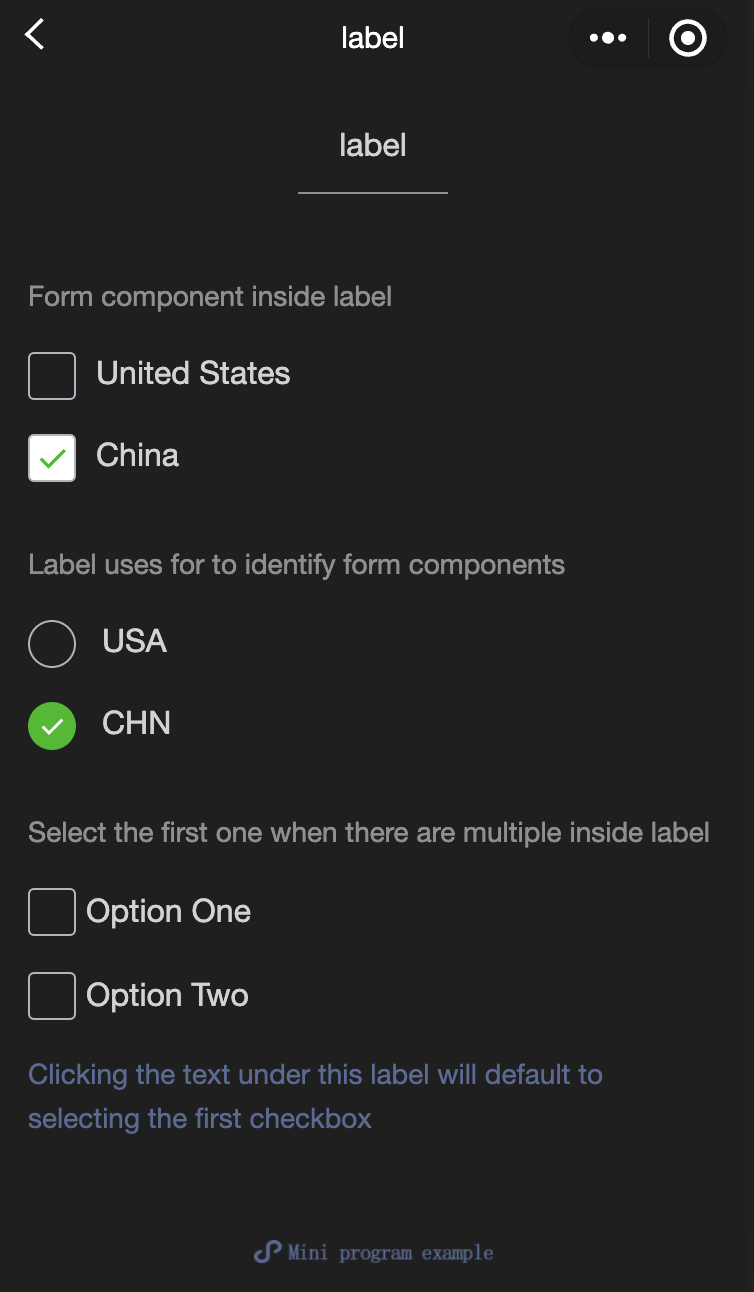The height and width of the screenshot is (1292, 754).
Task: Click the selected CHN radio button
Action: pyautogui.click(x=52, y=726)
